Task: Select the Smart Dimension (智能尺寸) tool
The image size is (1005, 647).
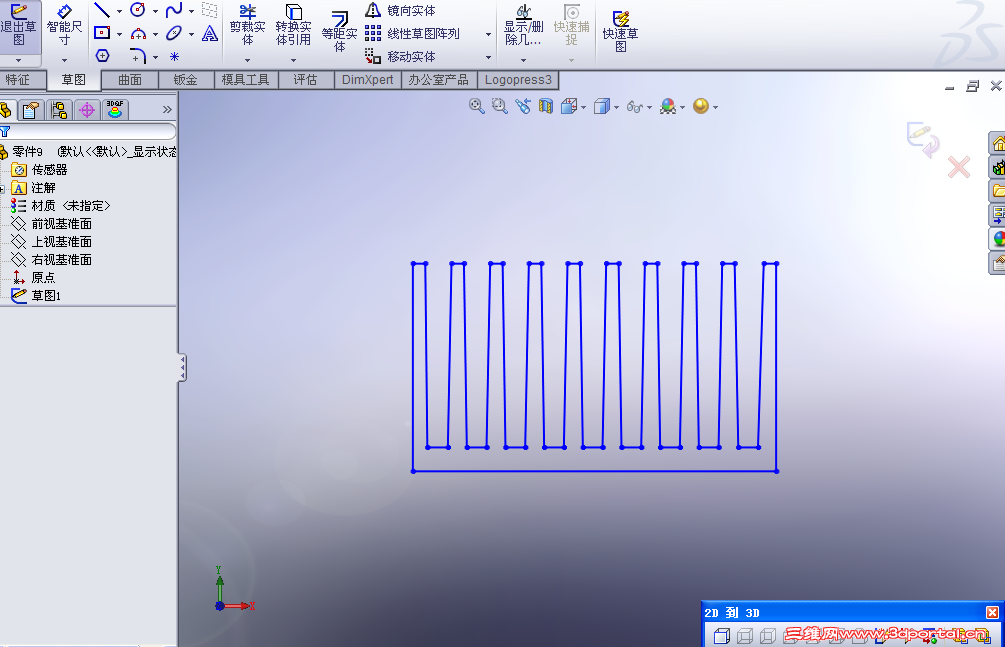Action: [64, 26]
